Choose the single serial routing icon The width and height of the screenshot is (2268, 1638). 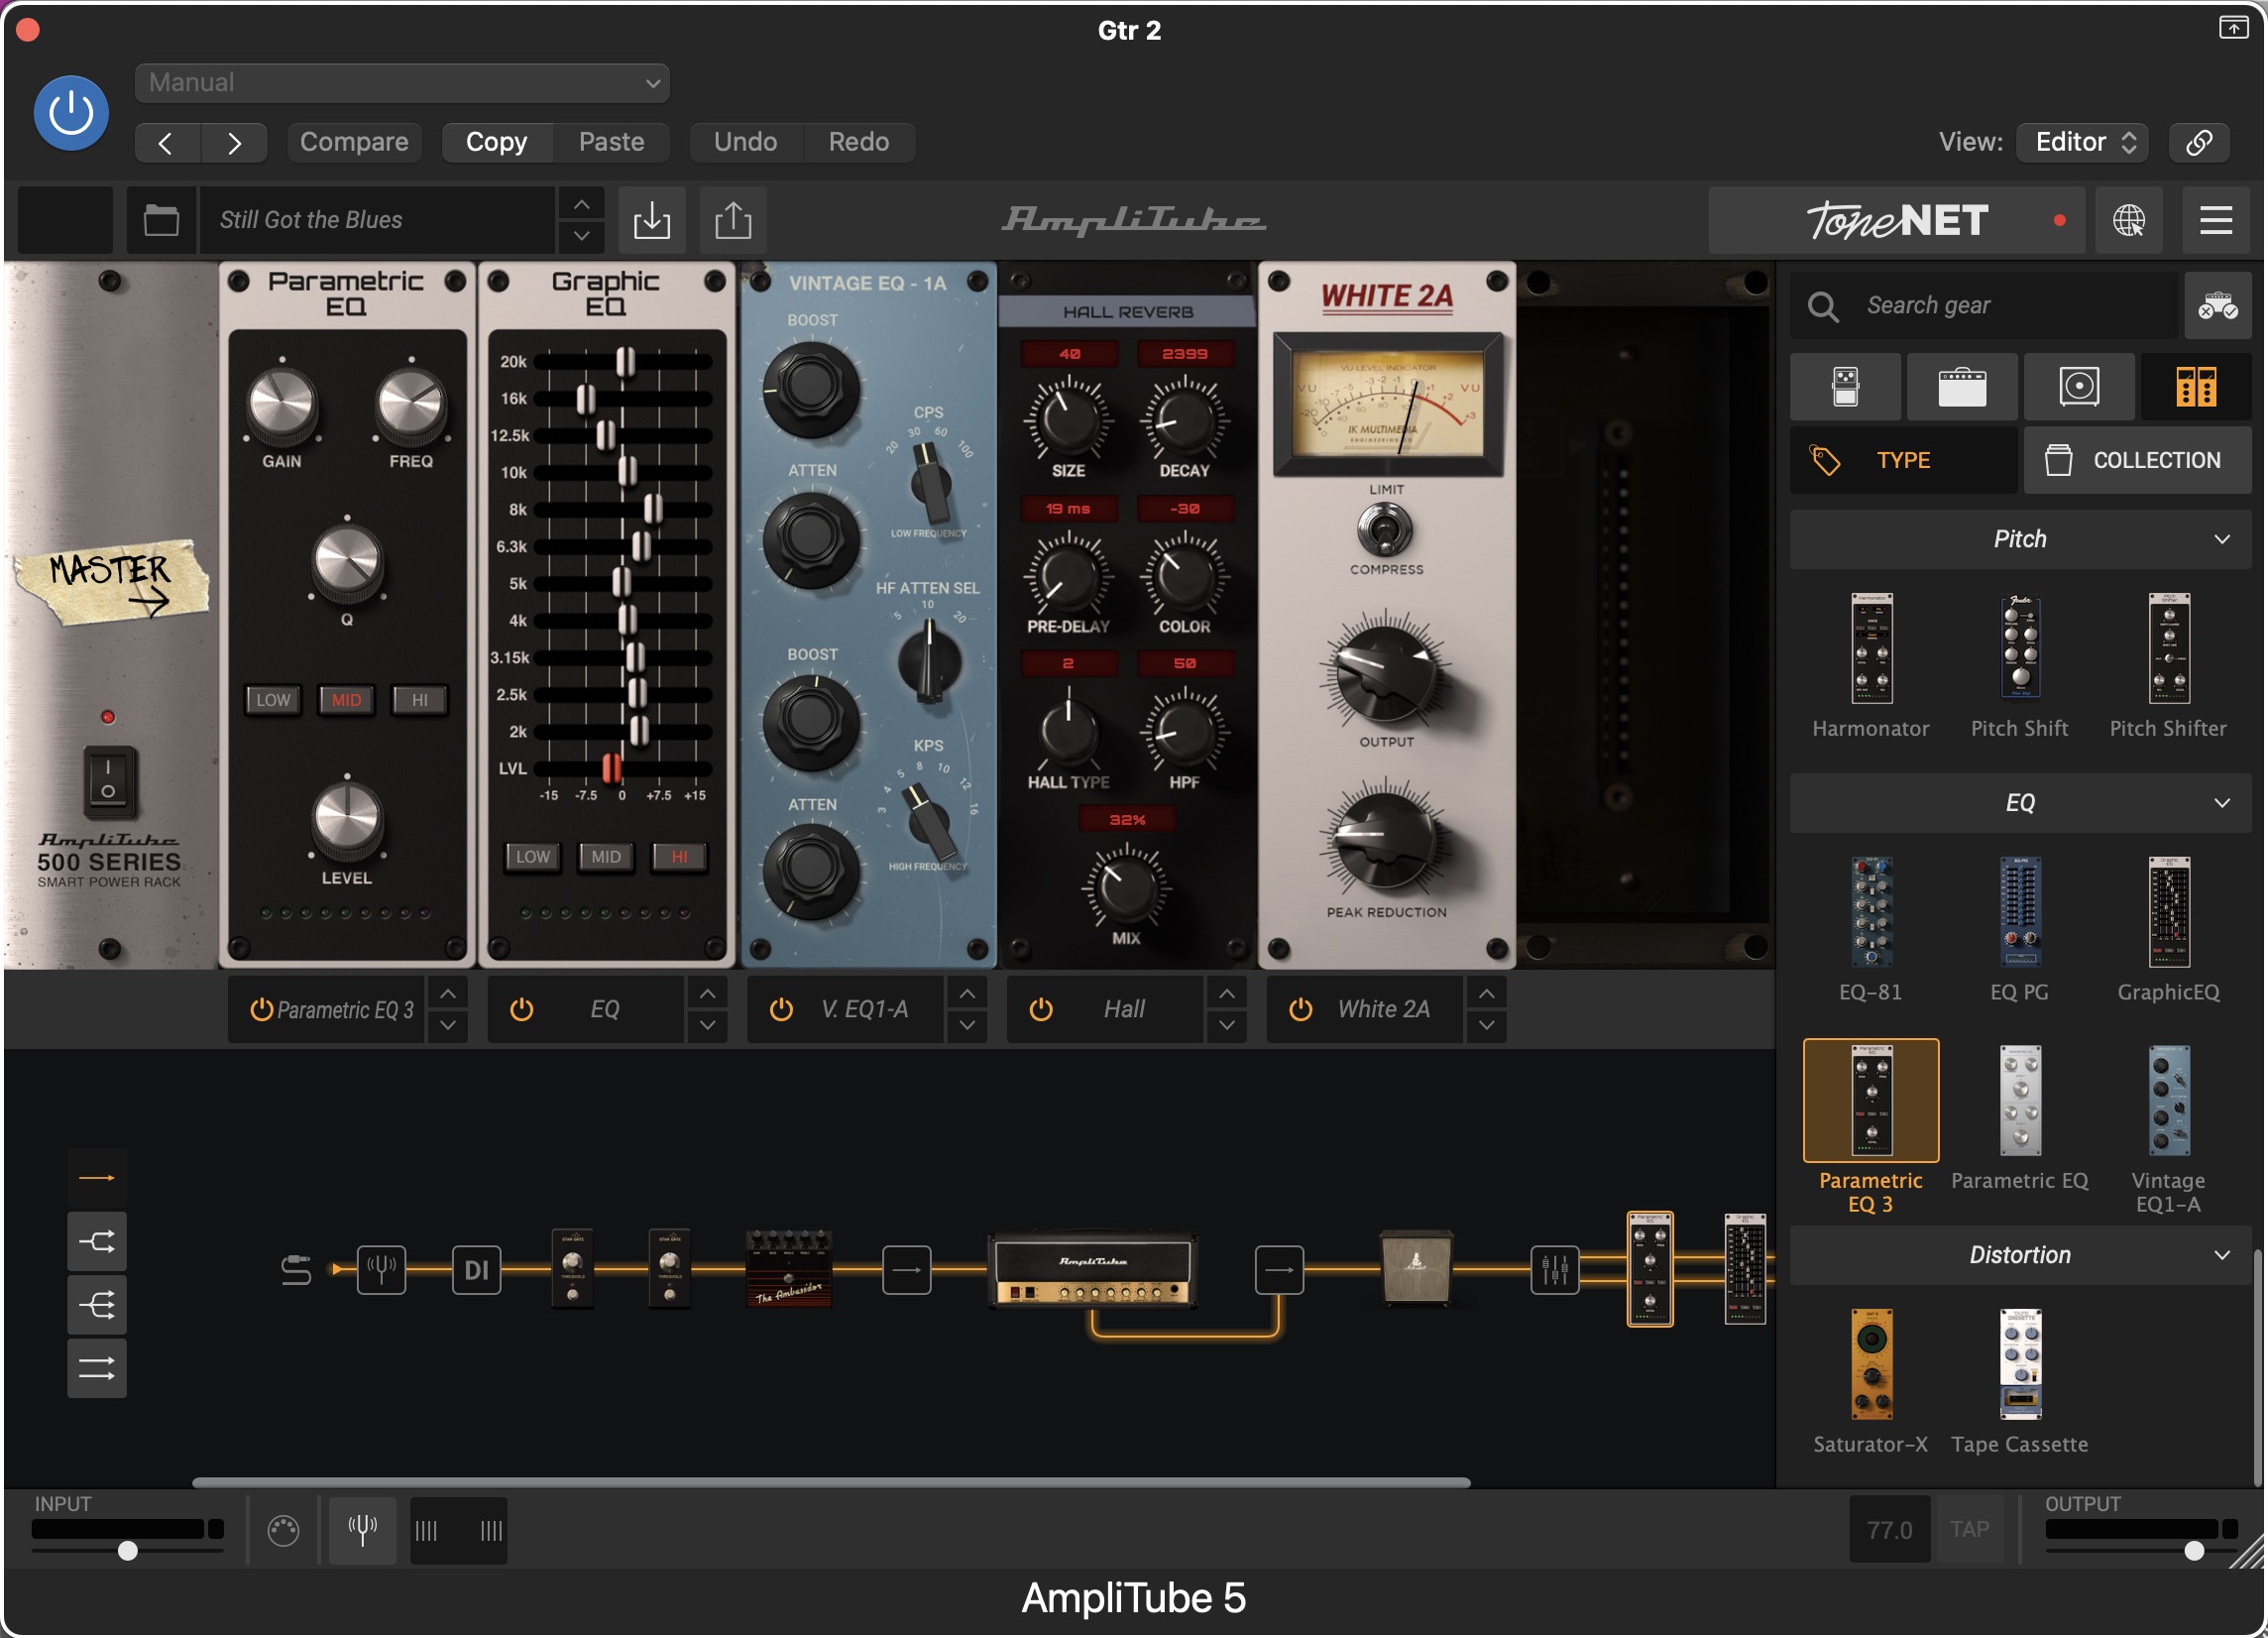tap(97, 1178)
